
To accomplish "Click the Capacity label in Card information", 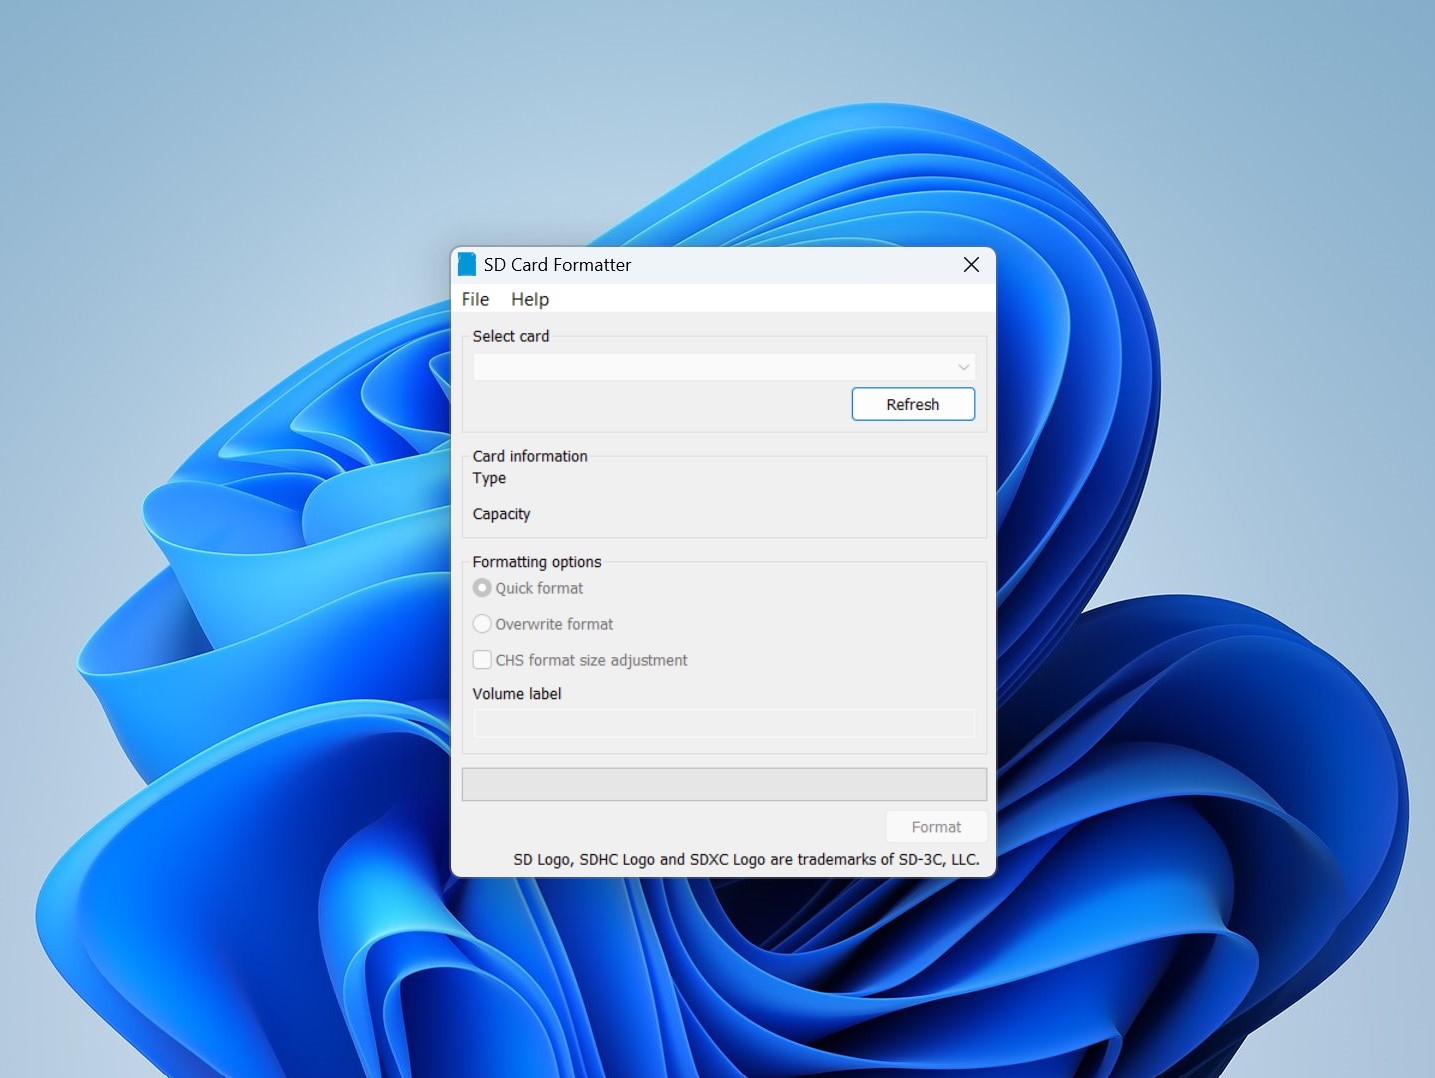I will (x=501, y=514).
